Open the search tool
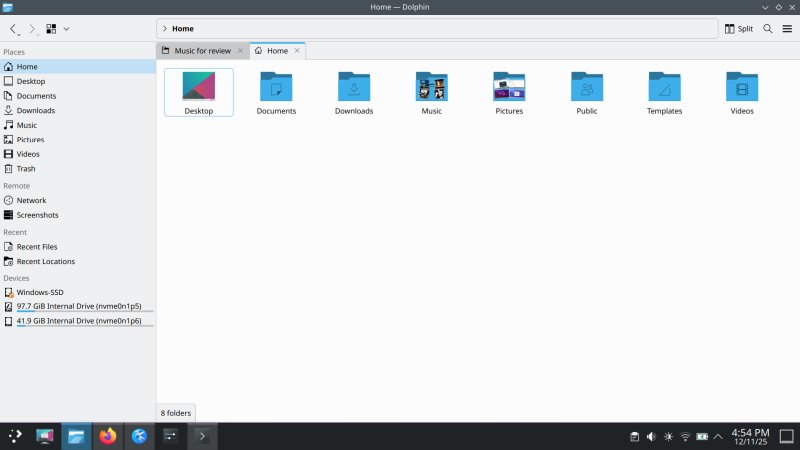Image resolution: width=800 pixels, height=450 pixels. pyautogui.click(x=768, y=29)
